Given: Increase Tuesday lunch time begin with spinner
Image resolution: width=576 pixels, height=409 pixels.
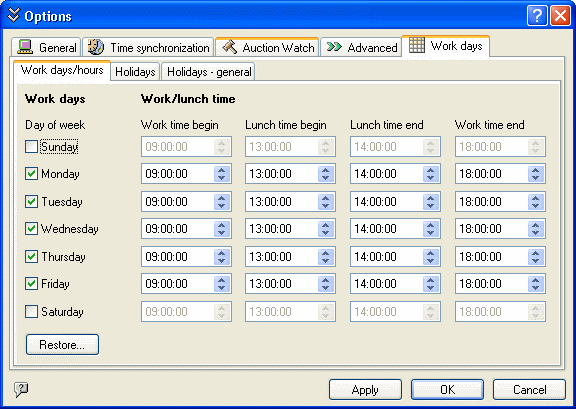Looking at the screenshot, I should coord(325,198).
